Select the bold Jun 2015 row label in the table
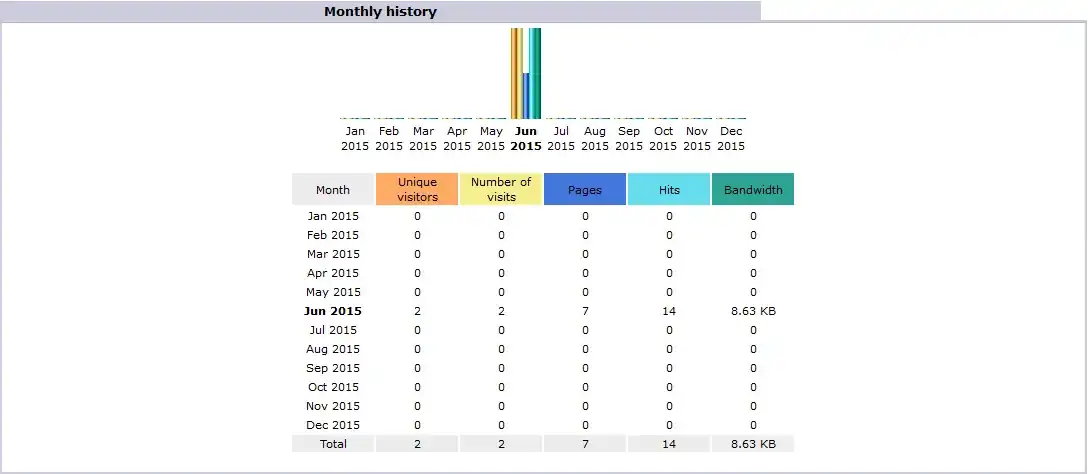This screenshot has height=474, width=1088. (x=333, y=311)
